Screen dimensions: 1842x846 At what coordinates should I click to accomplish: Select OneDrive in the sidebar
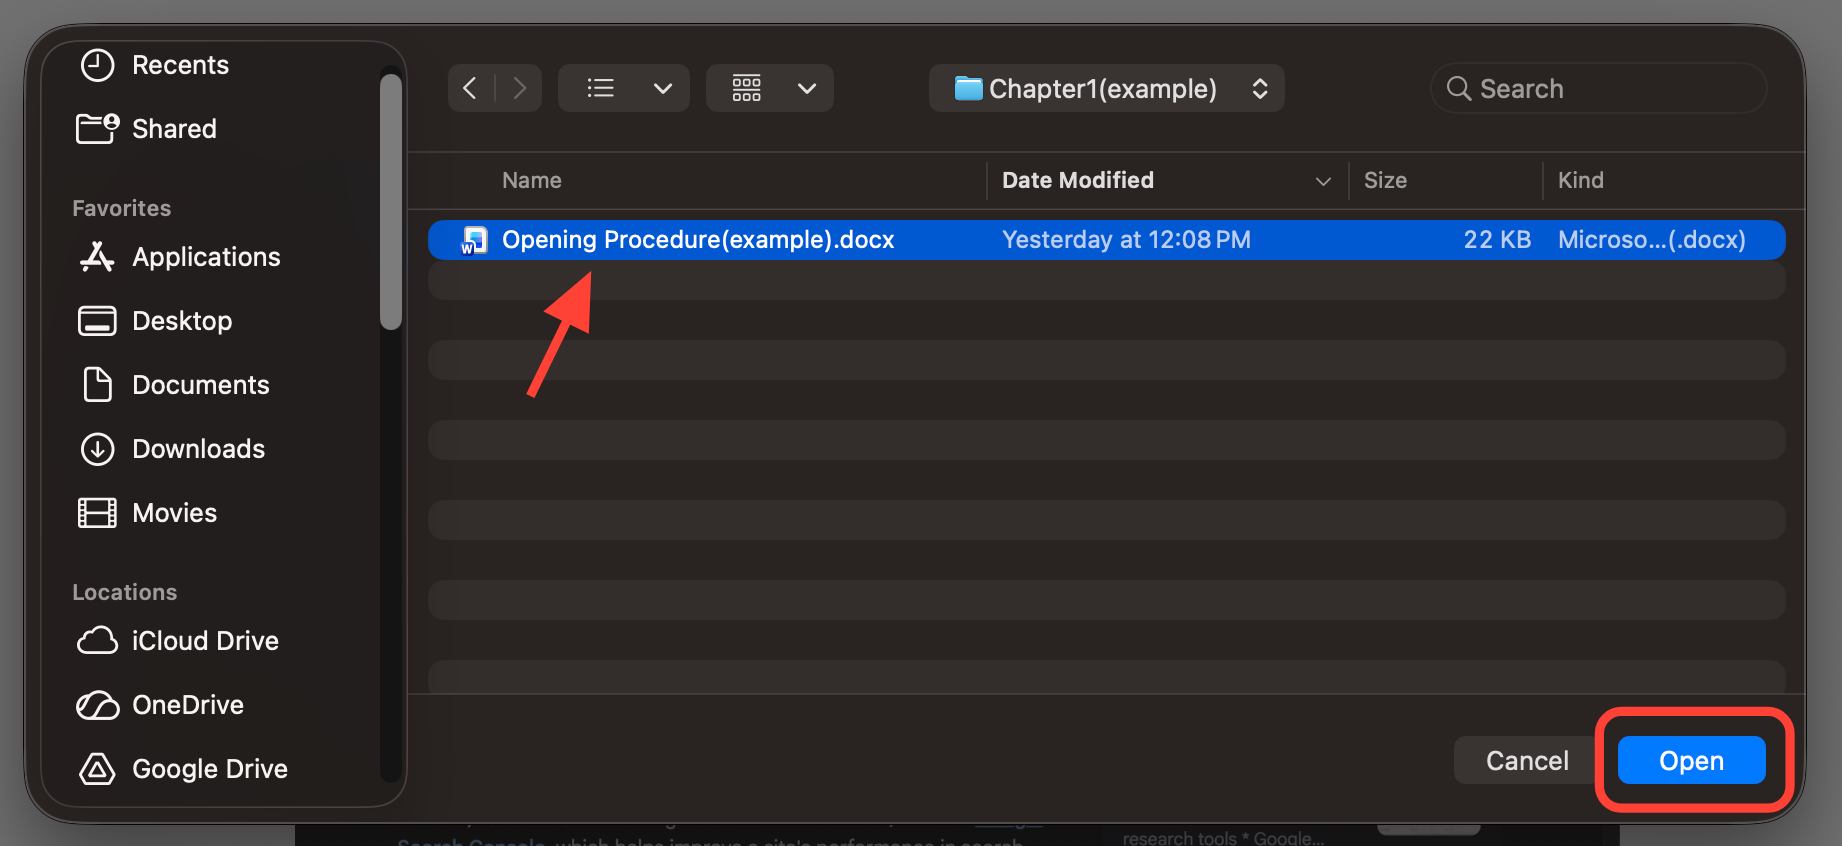pos(188,705)
